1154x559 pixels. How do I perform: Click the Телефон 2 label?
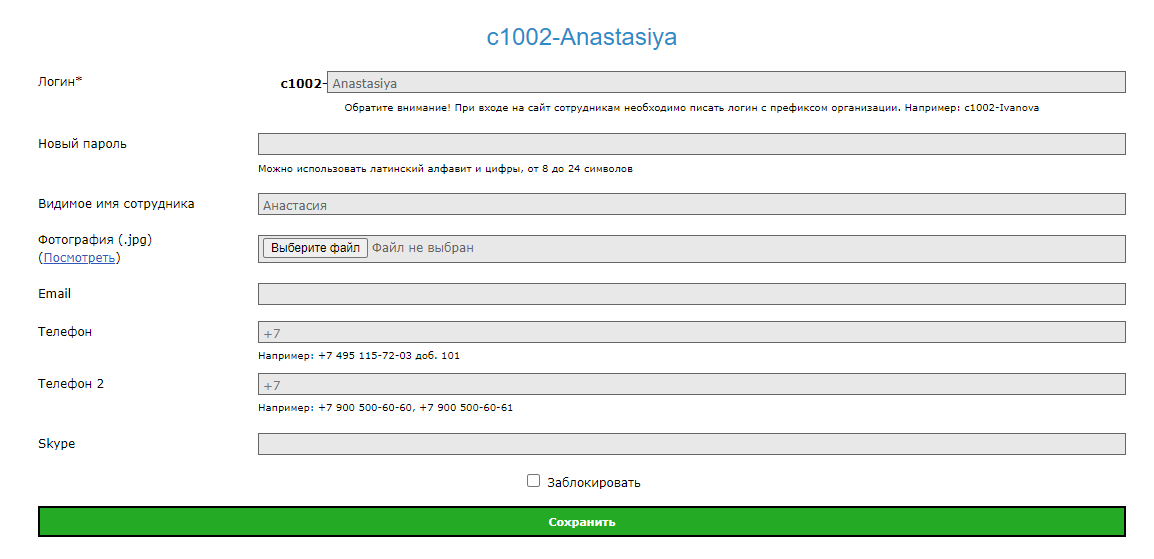point(70,384)
